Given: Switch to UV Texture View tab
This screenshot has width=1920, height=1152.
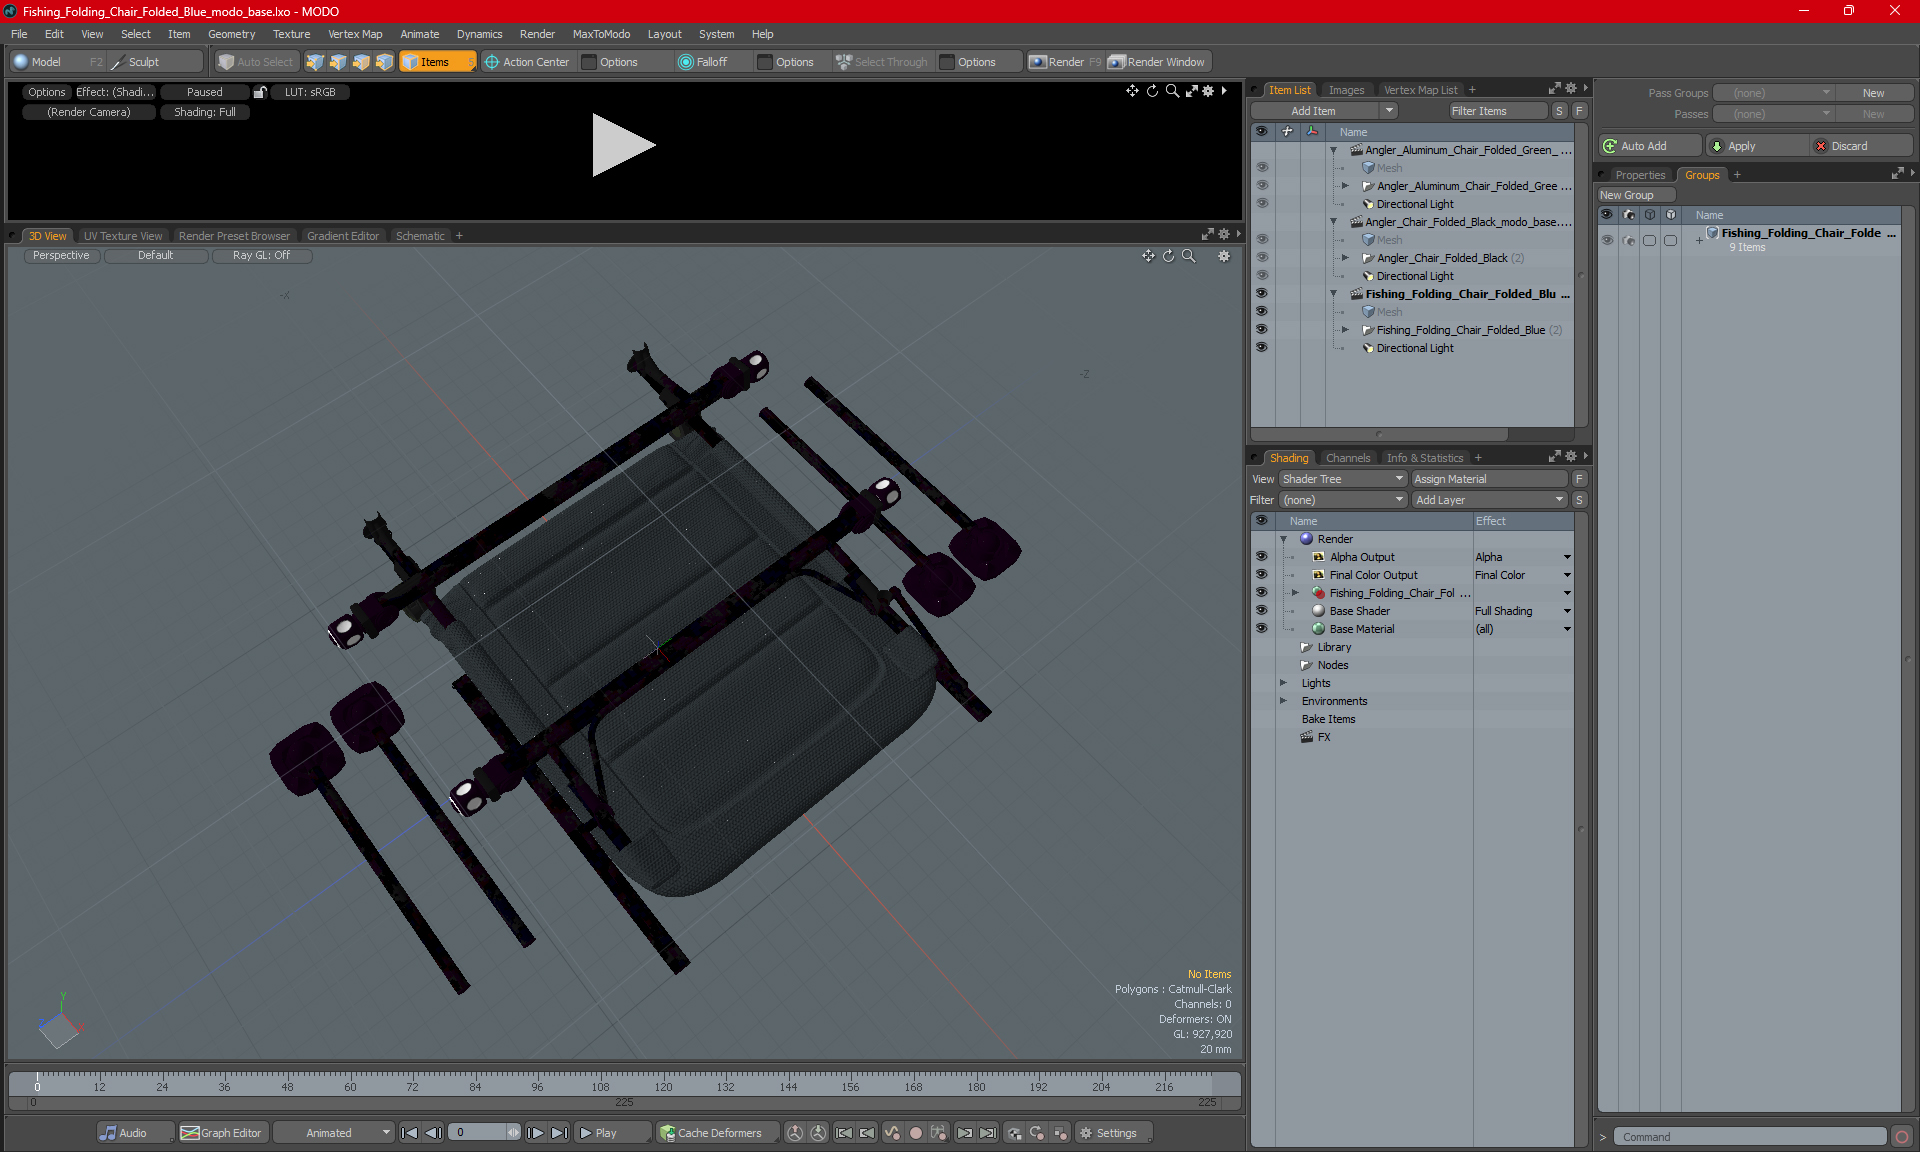Looking at the screenshot, I should click(x=123, y=236).
